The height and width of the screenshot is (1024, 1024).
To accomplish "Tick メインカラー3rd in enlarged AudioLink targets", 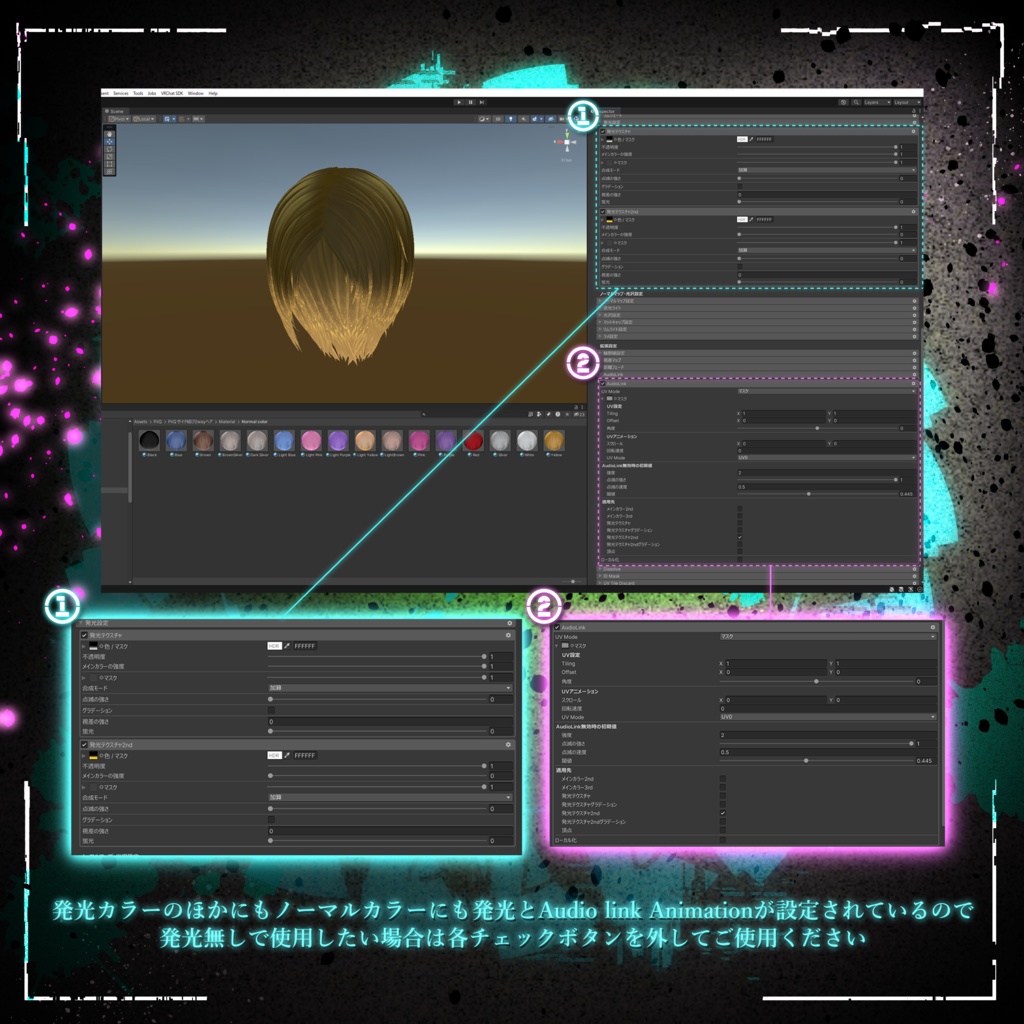I will (x=723, y=787).
